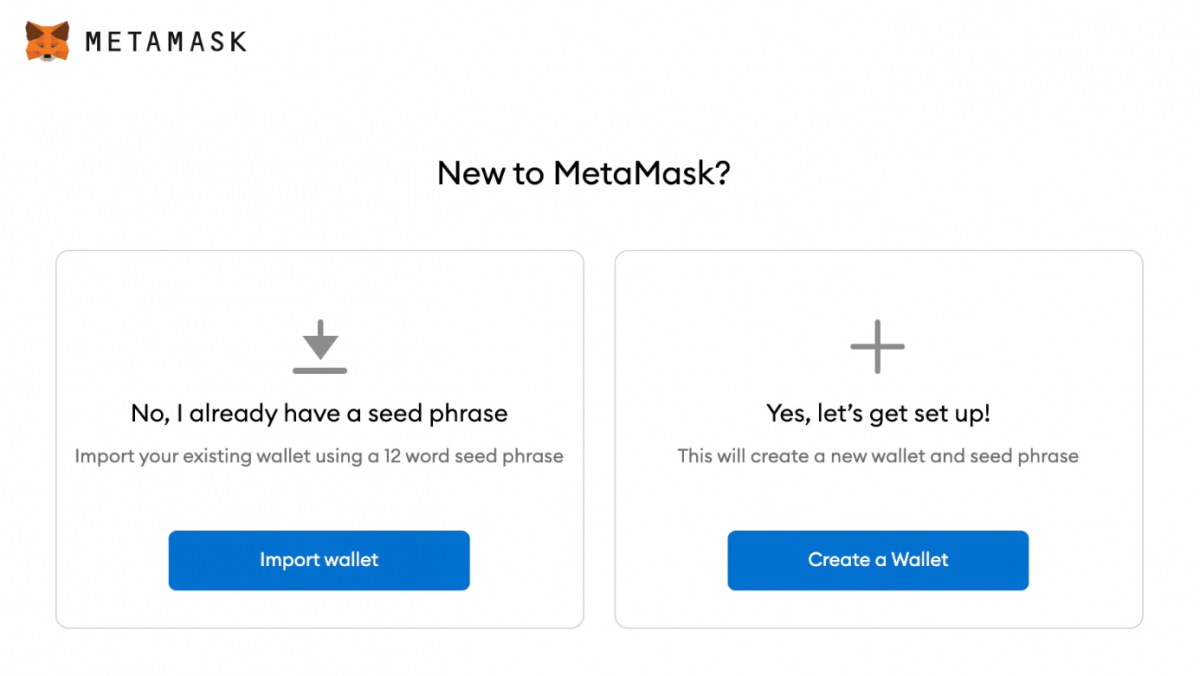Click "seed phrase" in the create wallet description
1200x676 pixels.
pos(1029,456)
